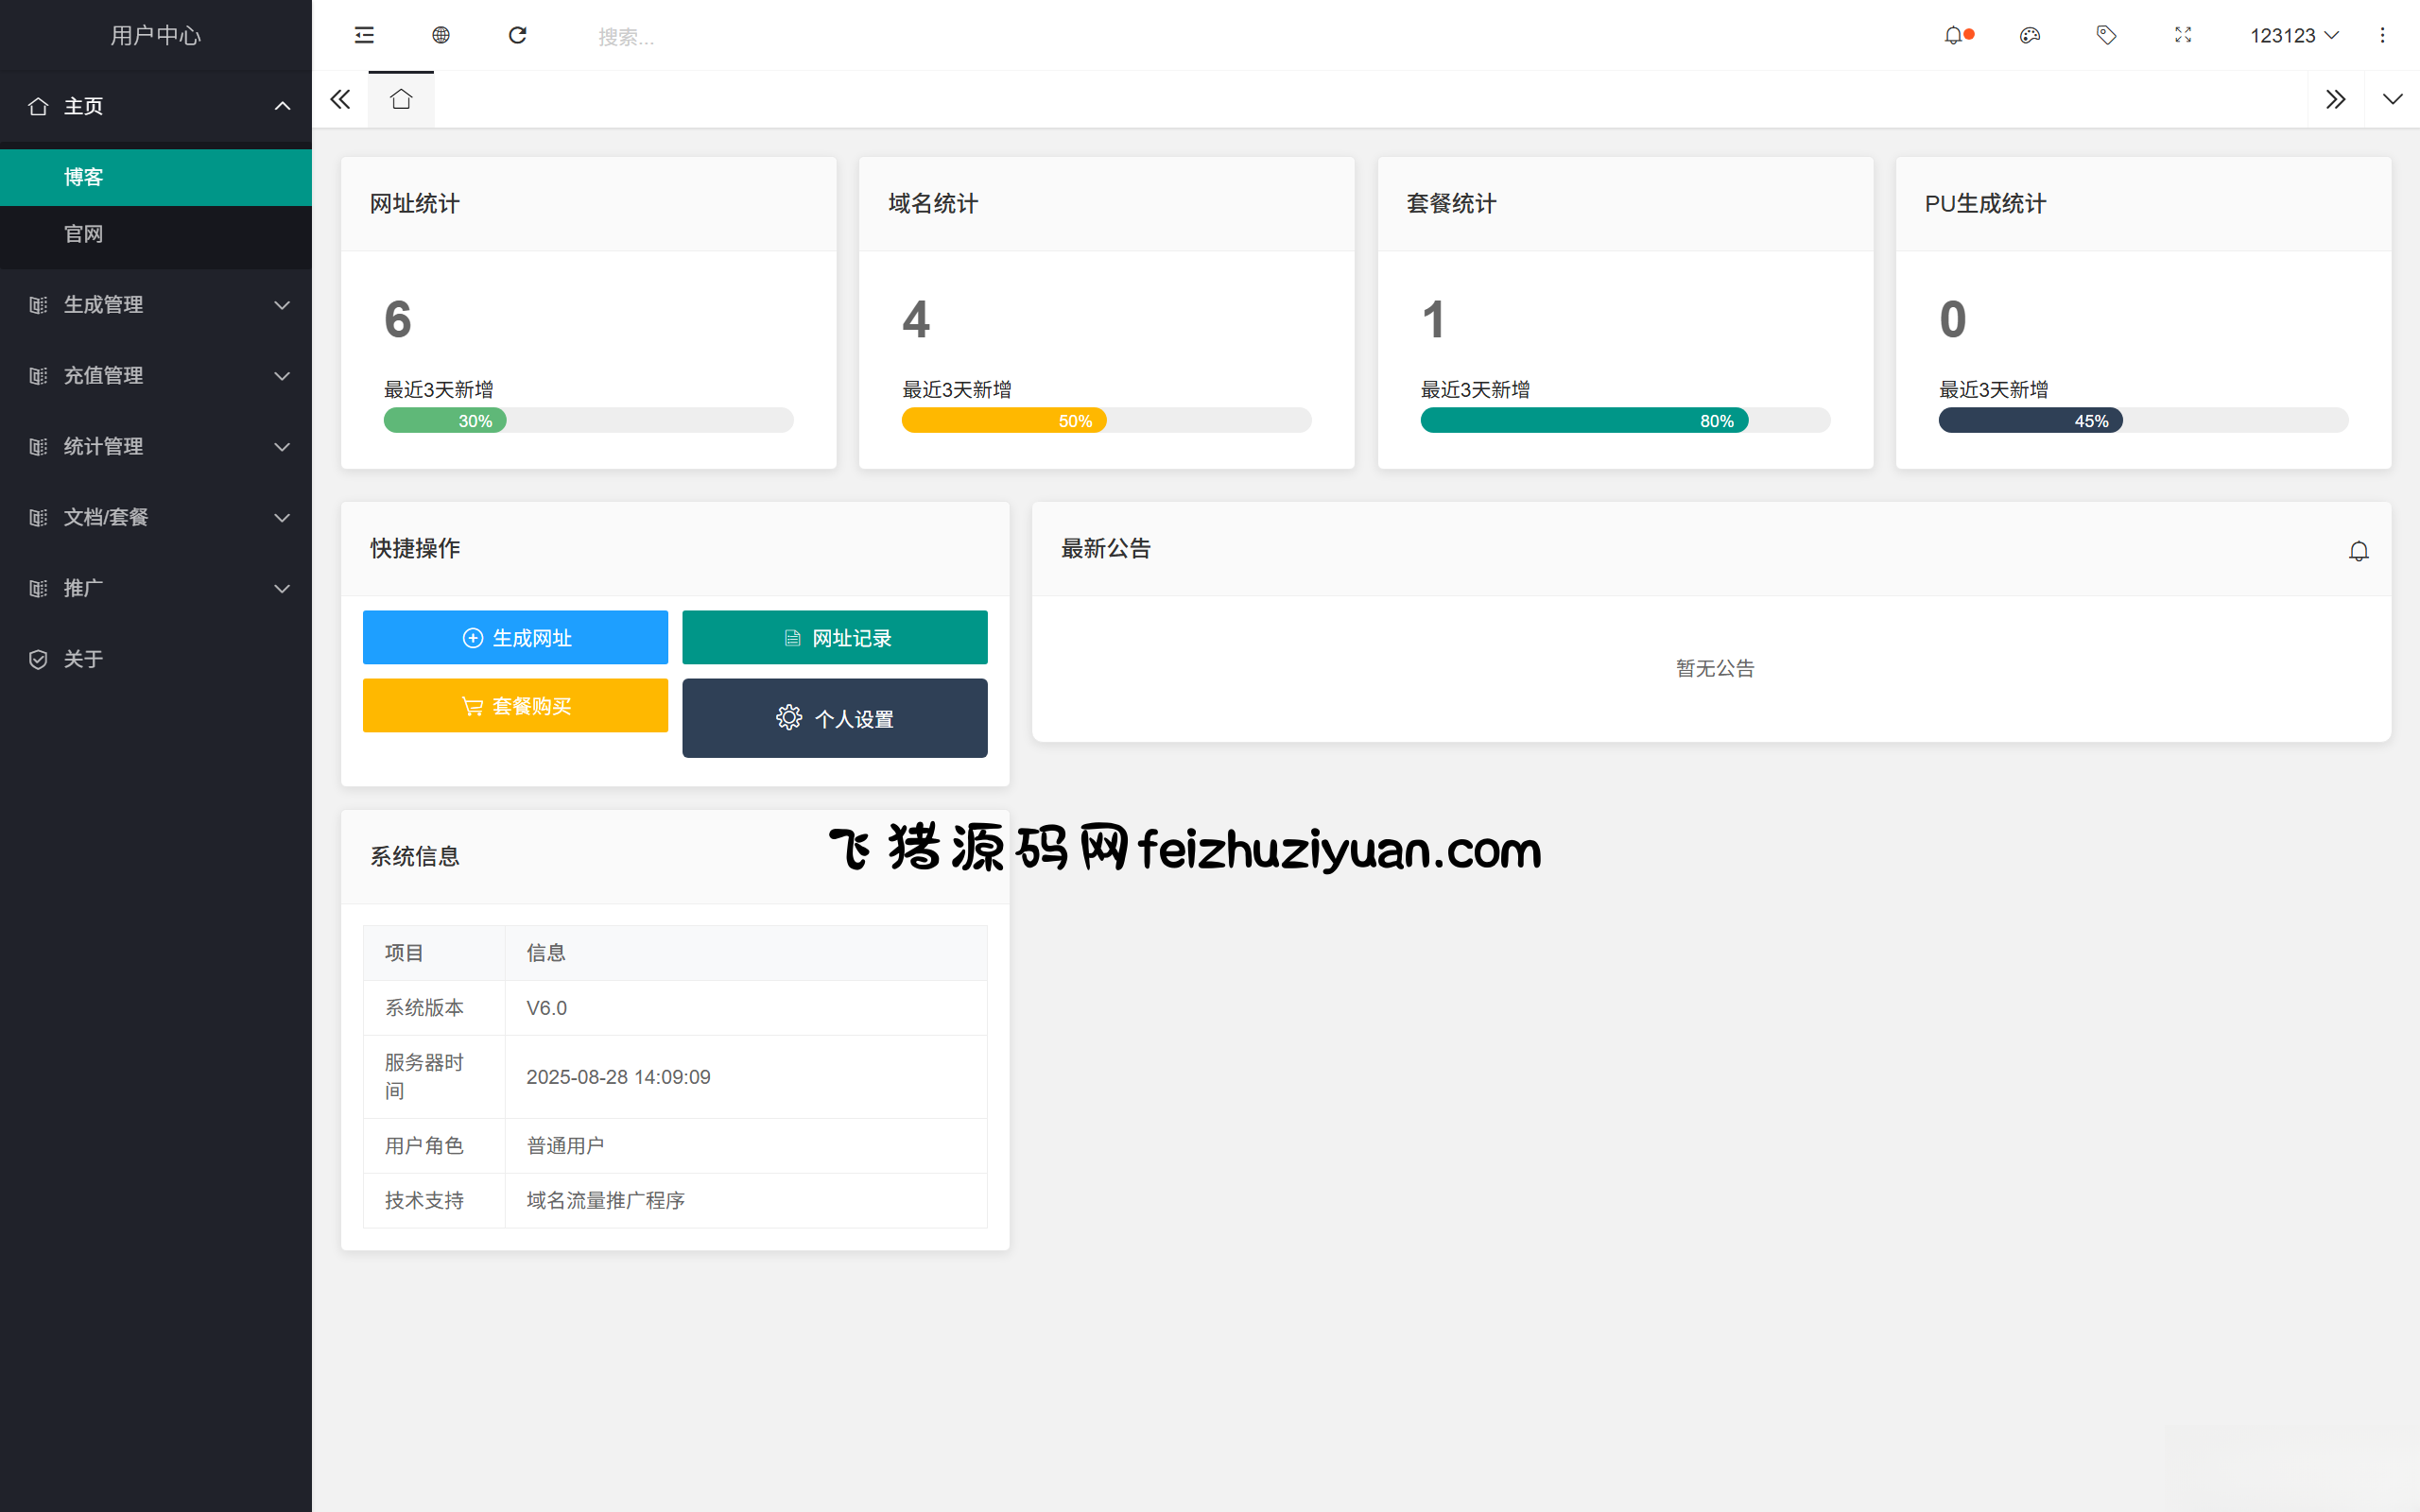Click the 套餐购买 button

515,706
